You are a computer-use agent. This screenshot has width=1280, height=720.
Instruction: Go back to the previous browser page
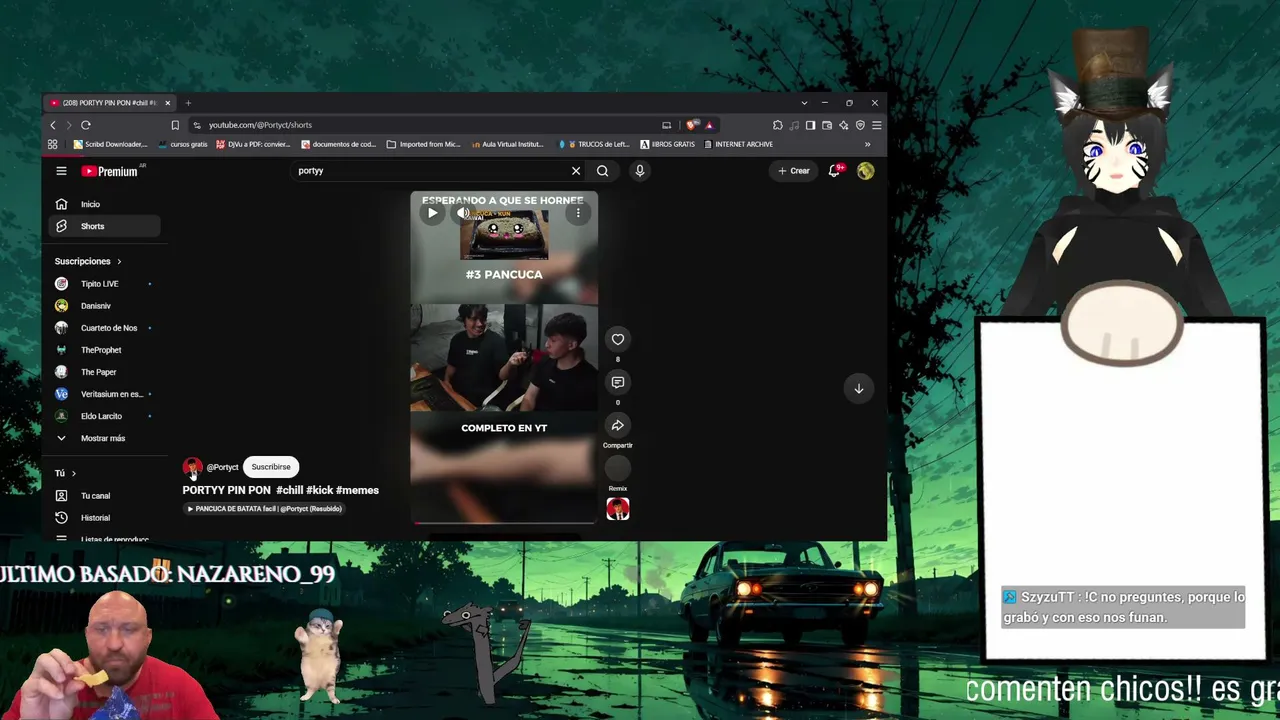pyautogui.click(x=53, y=125)
